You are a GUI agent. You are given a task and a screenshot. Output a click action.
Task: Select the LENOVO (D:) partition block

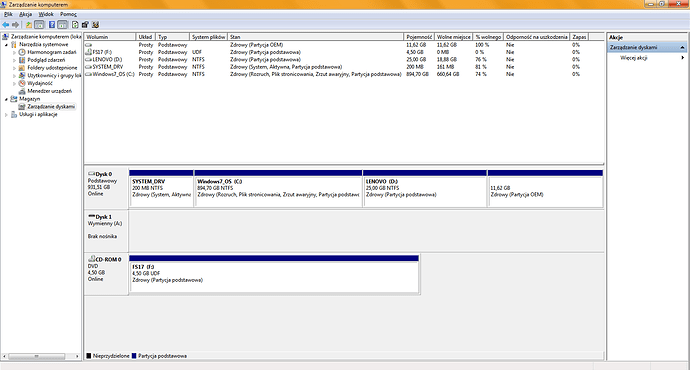click(425, 188)
